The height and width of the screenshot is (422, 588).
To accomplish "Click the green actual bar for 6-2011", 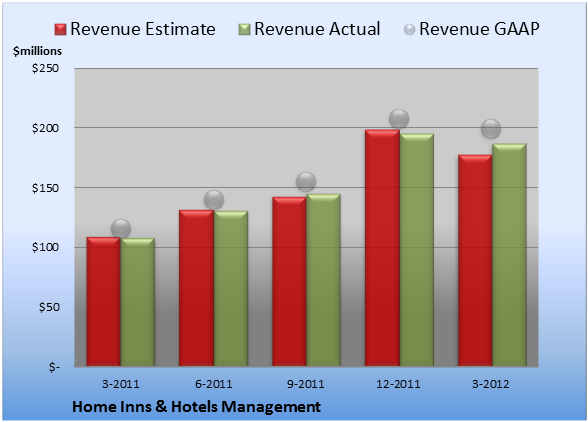I will coord(230,288).
